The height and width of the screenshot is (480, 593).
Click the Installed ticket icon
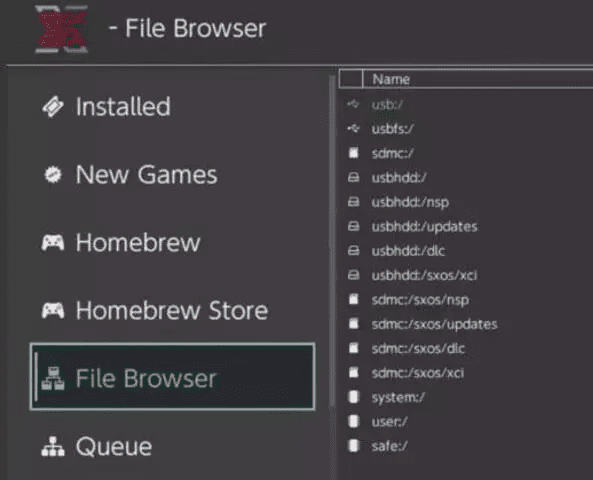(x=53, y=107)
